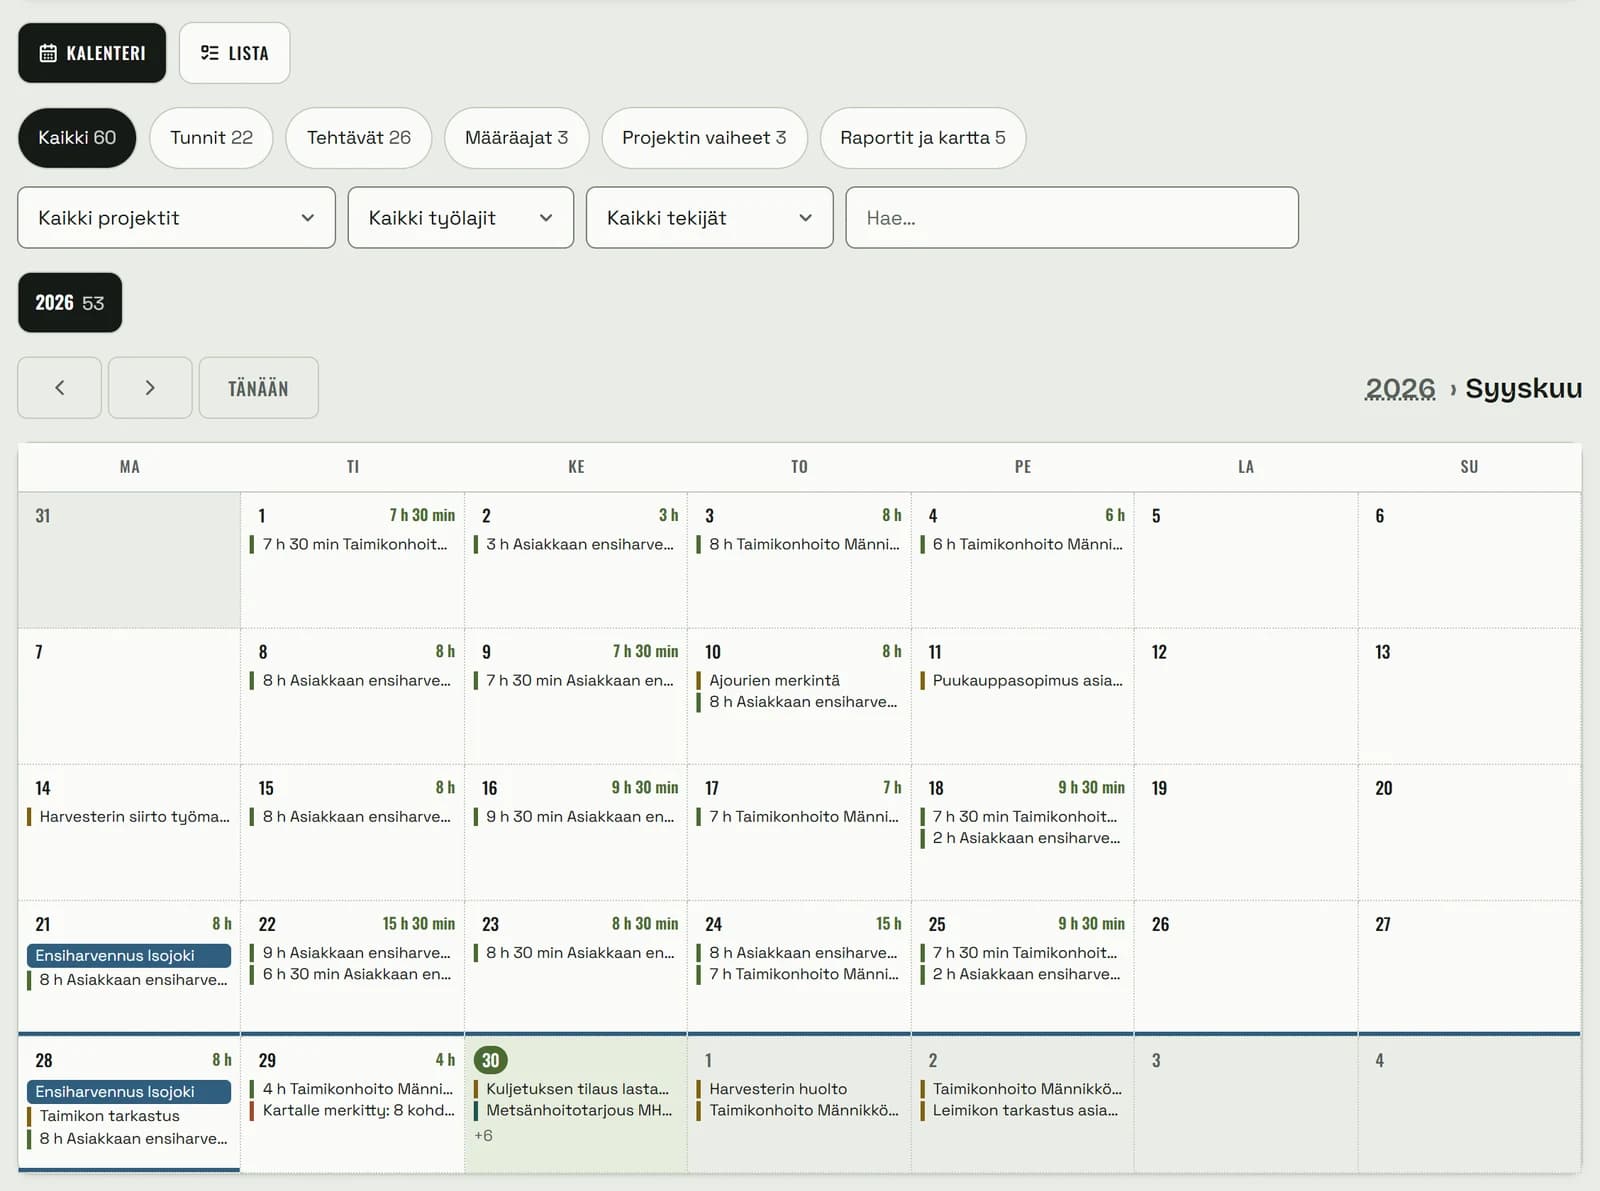Go to next month arrow
This screenshot has width=1600, height=1191.
150,388
